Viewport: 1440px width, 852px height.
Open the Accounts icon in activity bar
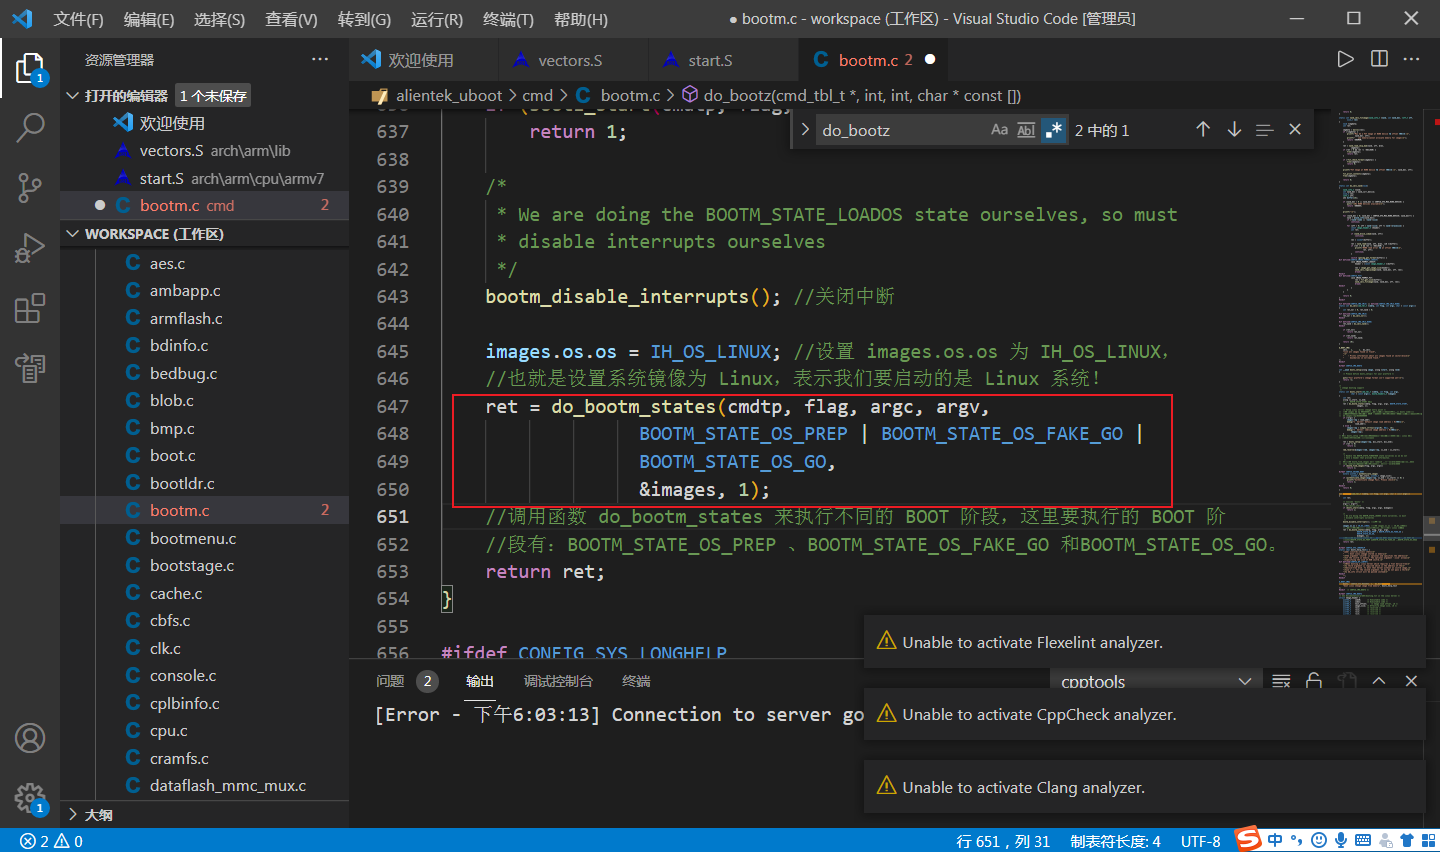coord(30,738)
